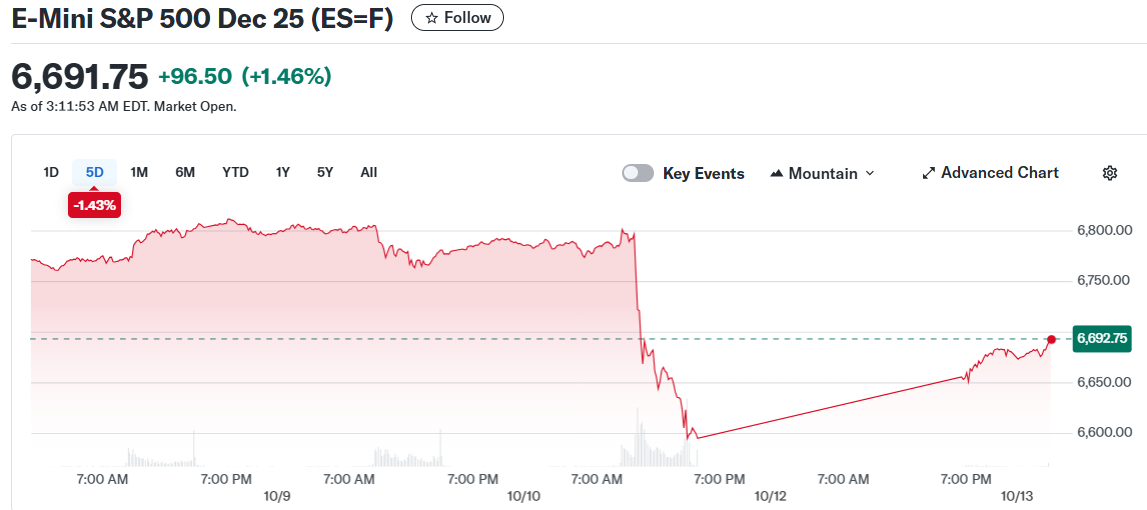Open chart settings gear icon

(x=1109, y=173)
